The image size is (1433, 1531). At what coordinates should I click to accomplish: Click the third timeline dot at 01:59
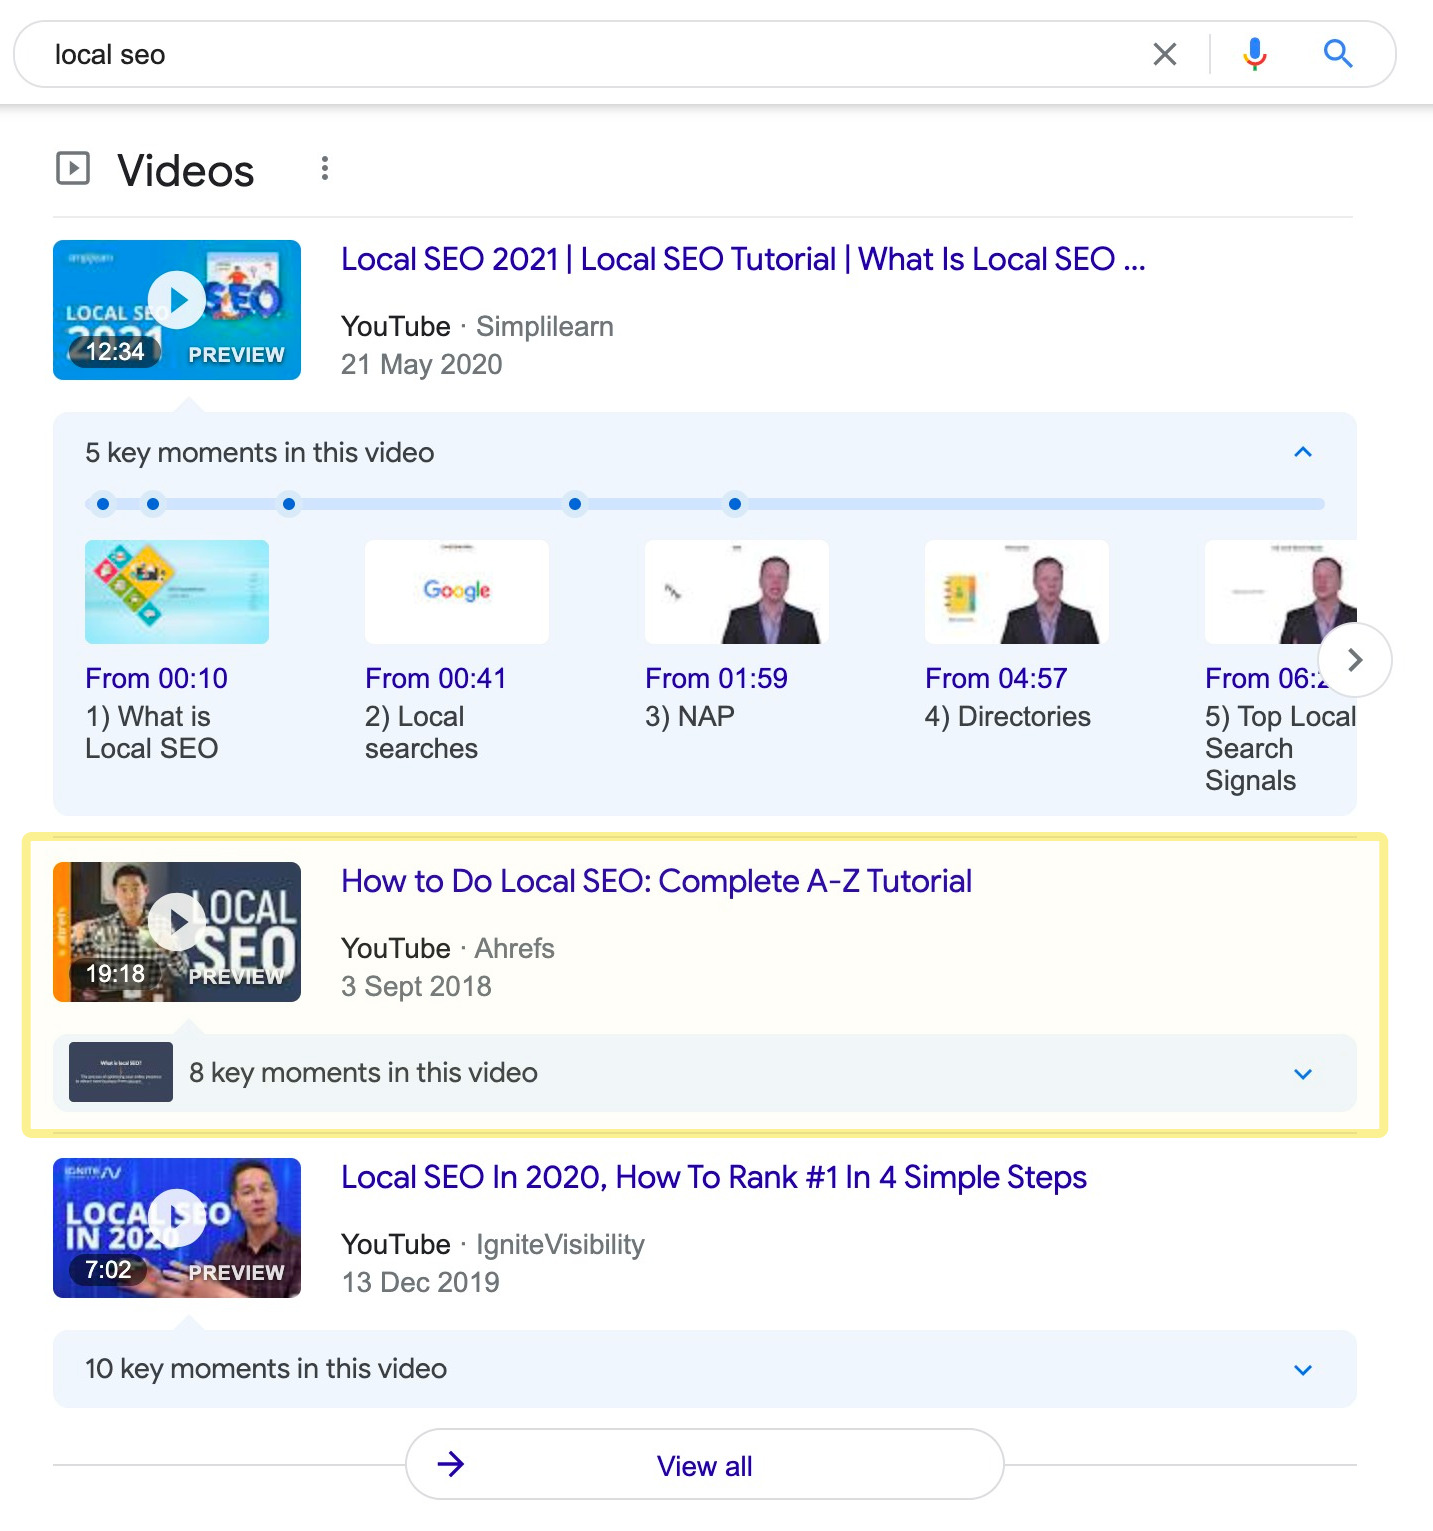coord(289,504)
